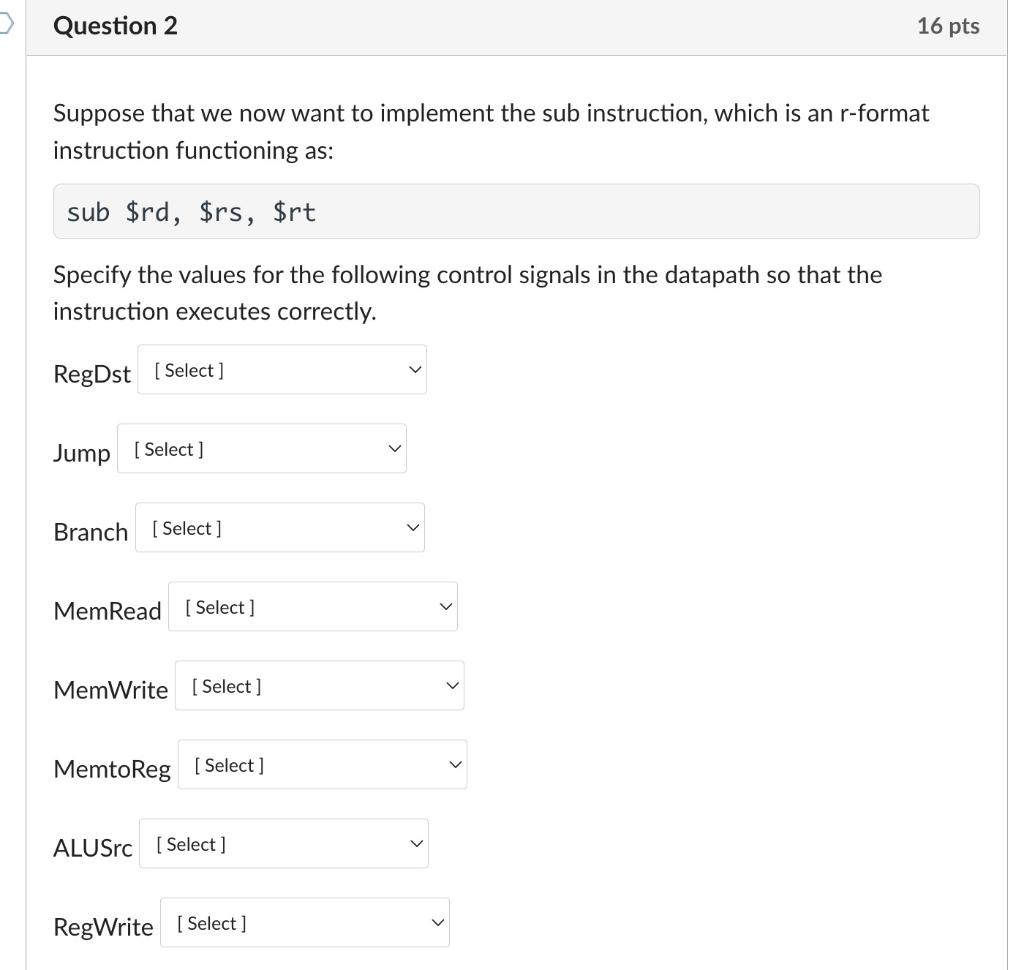1024x970 pixels.
Task: Expand the chevron on the MemtoReg selector
Action: (454, 764)
